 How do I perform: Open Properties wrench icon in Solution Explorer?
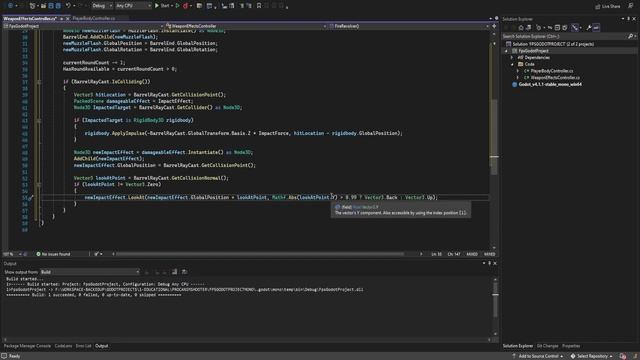589,28
